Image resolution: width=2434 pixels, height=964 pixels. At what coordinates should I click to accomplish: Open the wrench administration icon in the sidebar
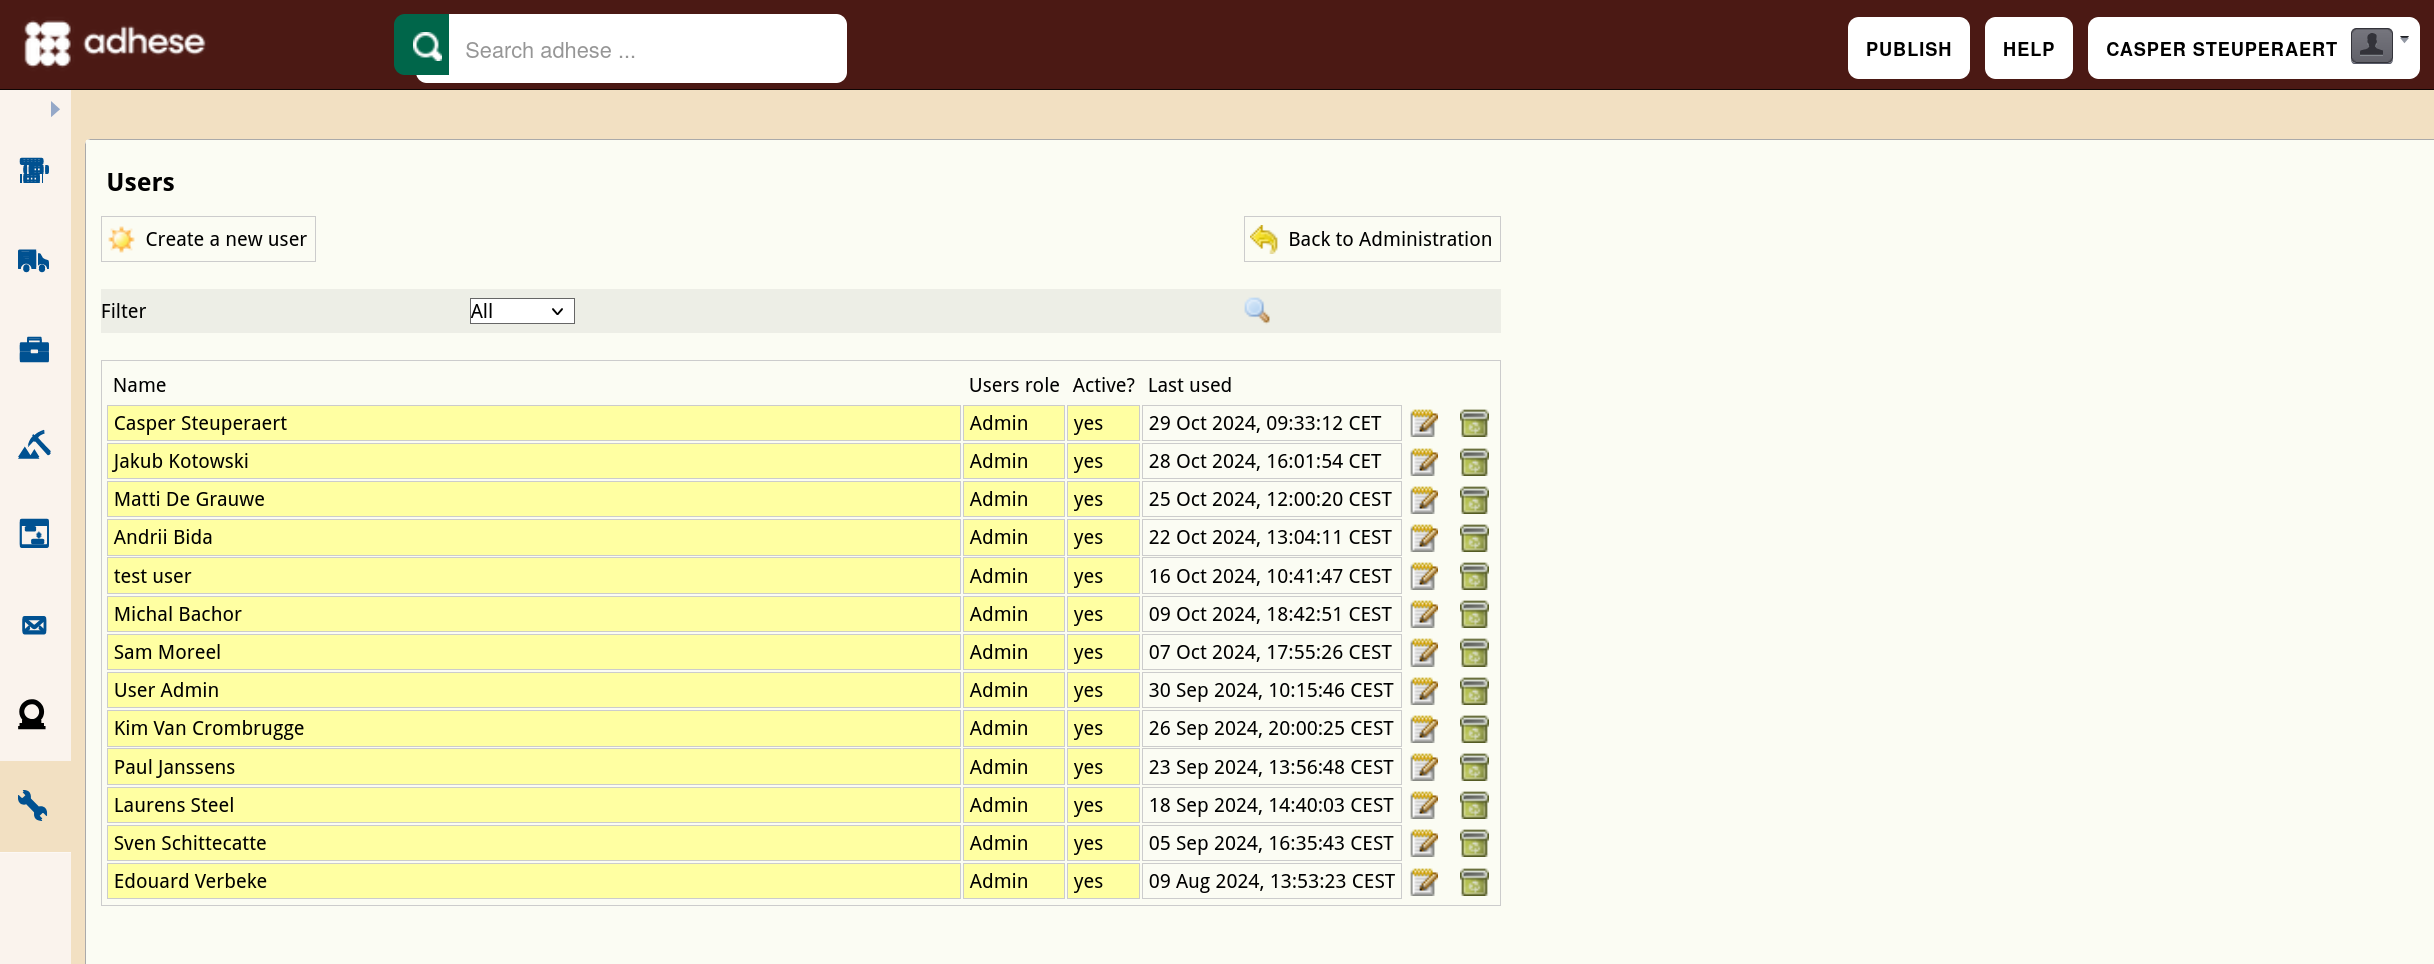[x=34, y=806]
